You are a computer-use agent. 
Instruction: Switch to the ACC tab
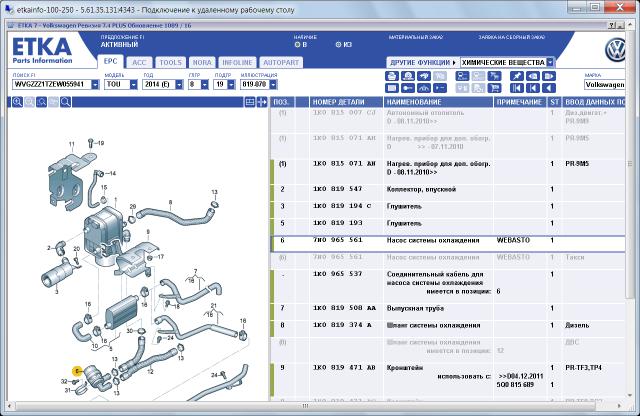coord(139,62)
